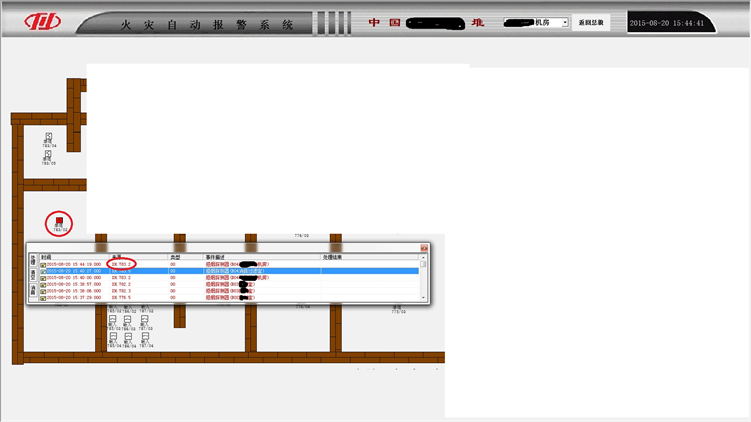
Task: Select the event row at 15:38:06.000
Action: tap(229, 291)
